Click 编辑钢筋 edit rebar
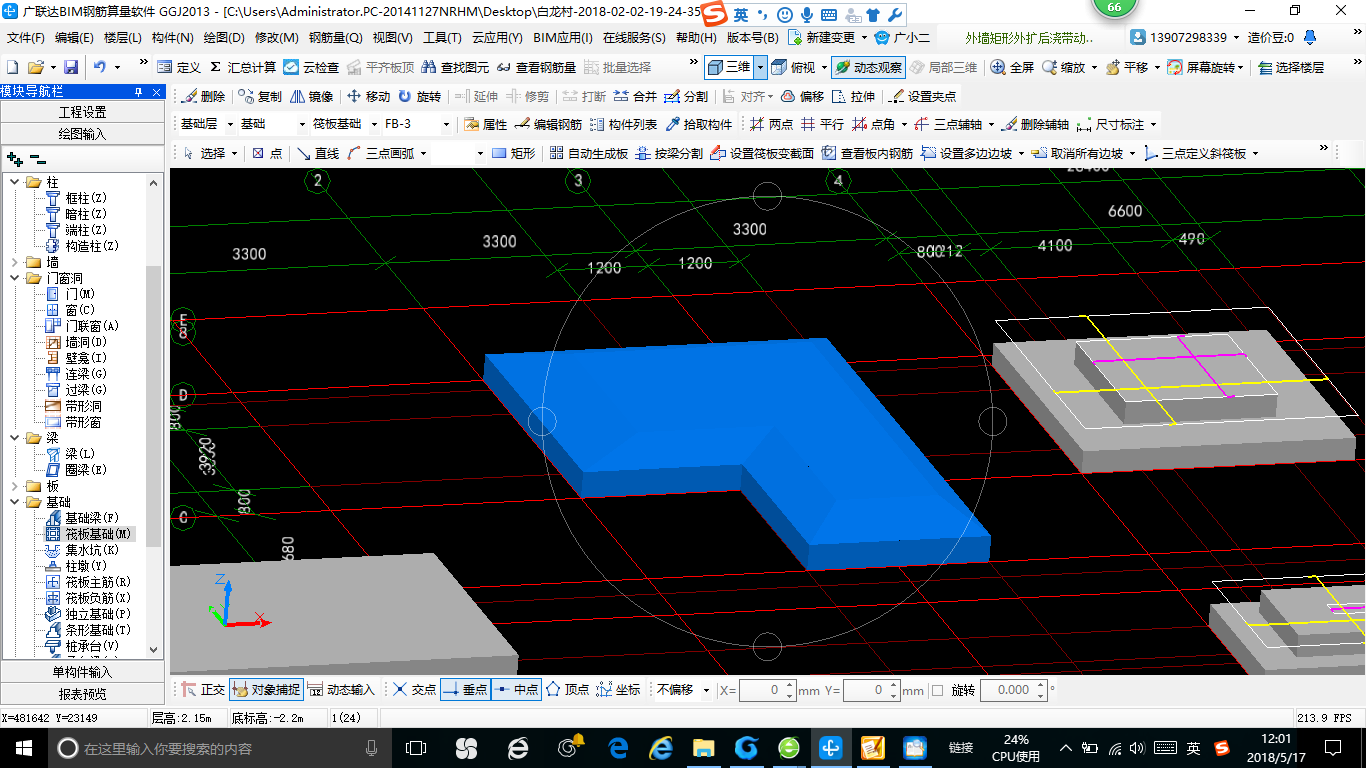Image resolution: width=1366 pixels, height=768 pixels. [x=548, y=125]
